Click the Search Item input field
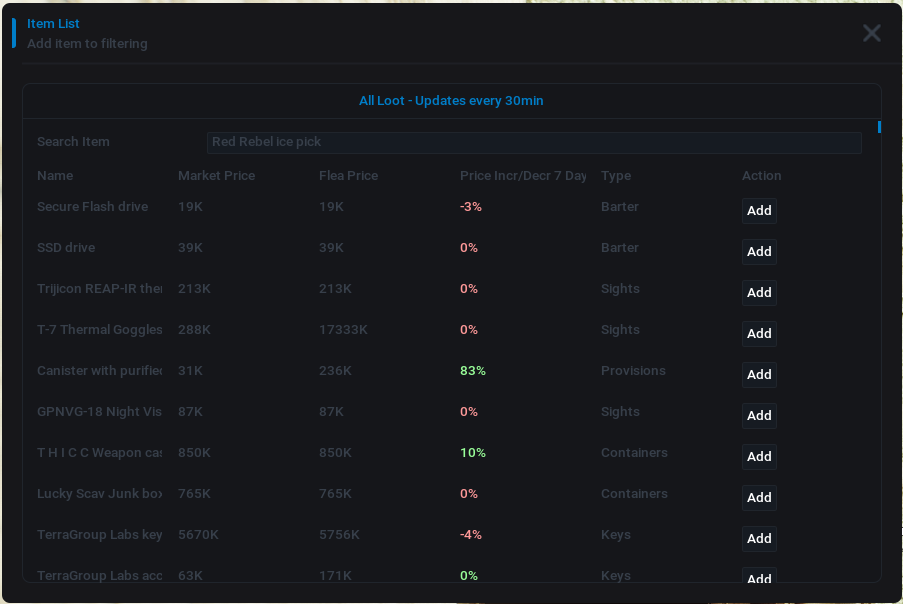The image size is (903, 604). click(x=534, y=142)
